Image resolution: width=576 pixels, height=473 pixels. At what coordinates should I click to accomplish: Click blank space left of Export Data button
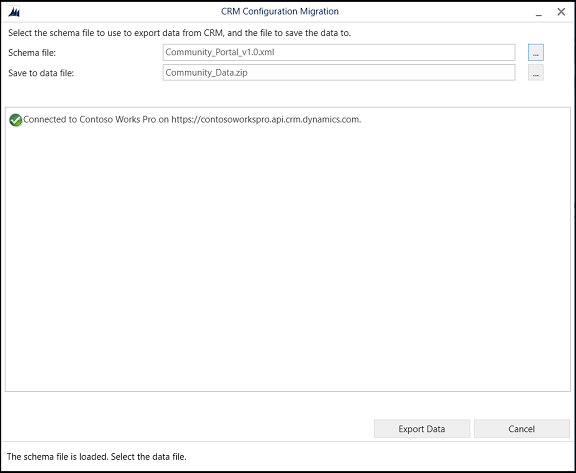pos(187,429)
